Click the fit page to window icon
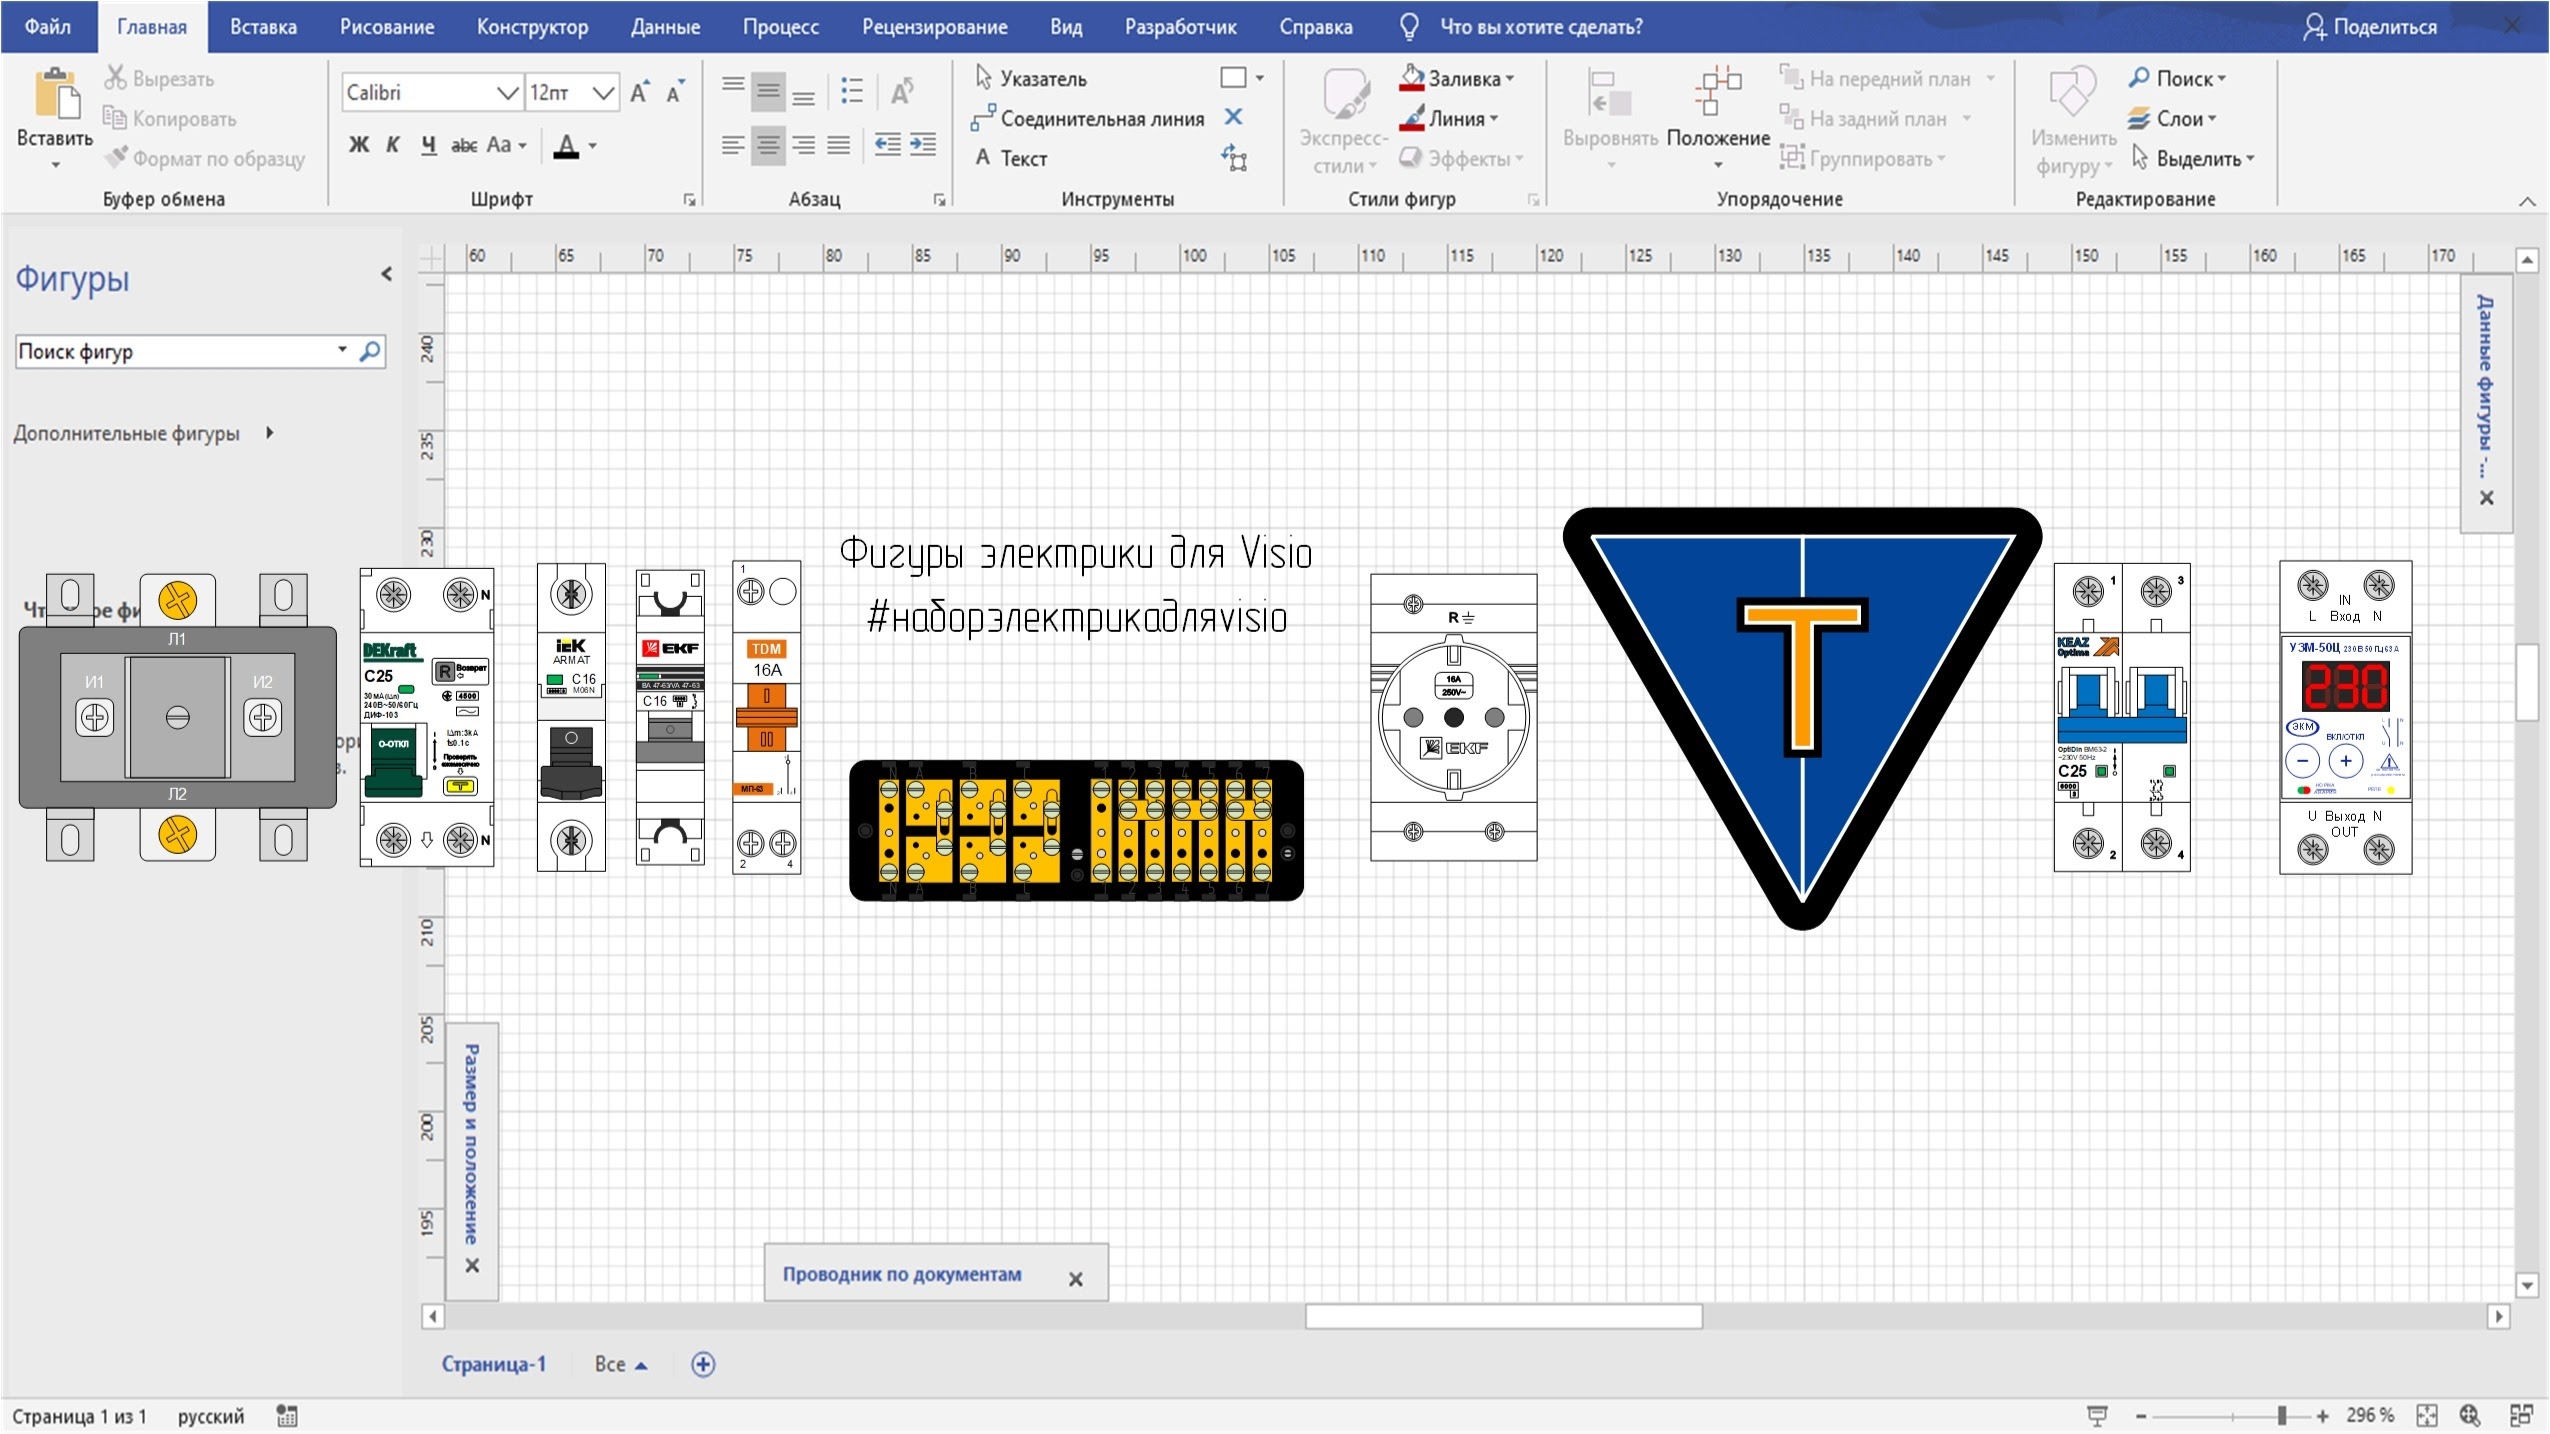The height and width of the screenshot is (1434, 2550). (x=2427, y=1415)
